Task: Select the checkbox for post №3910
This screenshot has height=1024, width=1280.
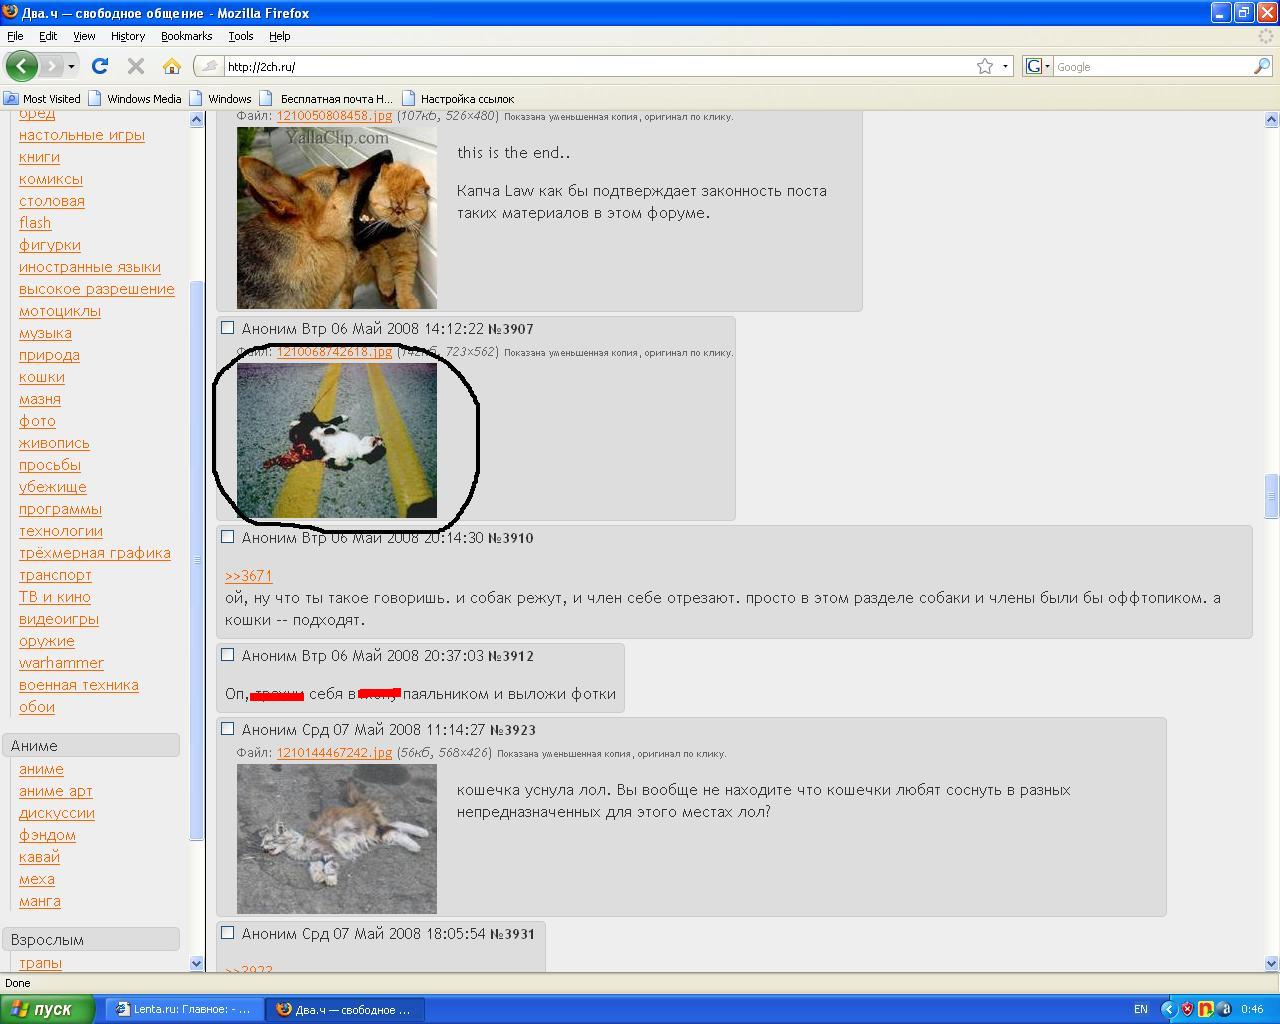Action: (227, 537)
